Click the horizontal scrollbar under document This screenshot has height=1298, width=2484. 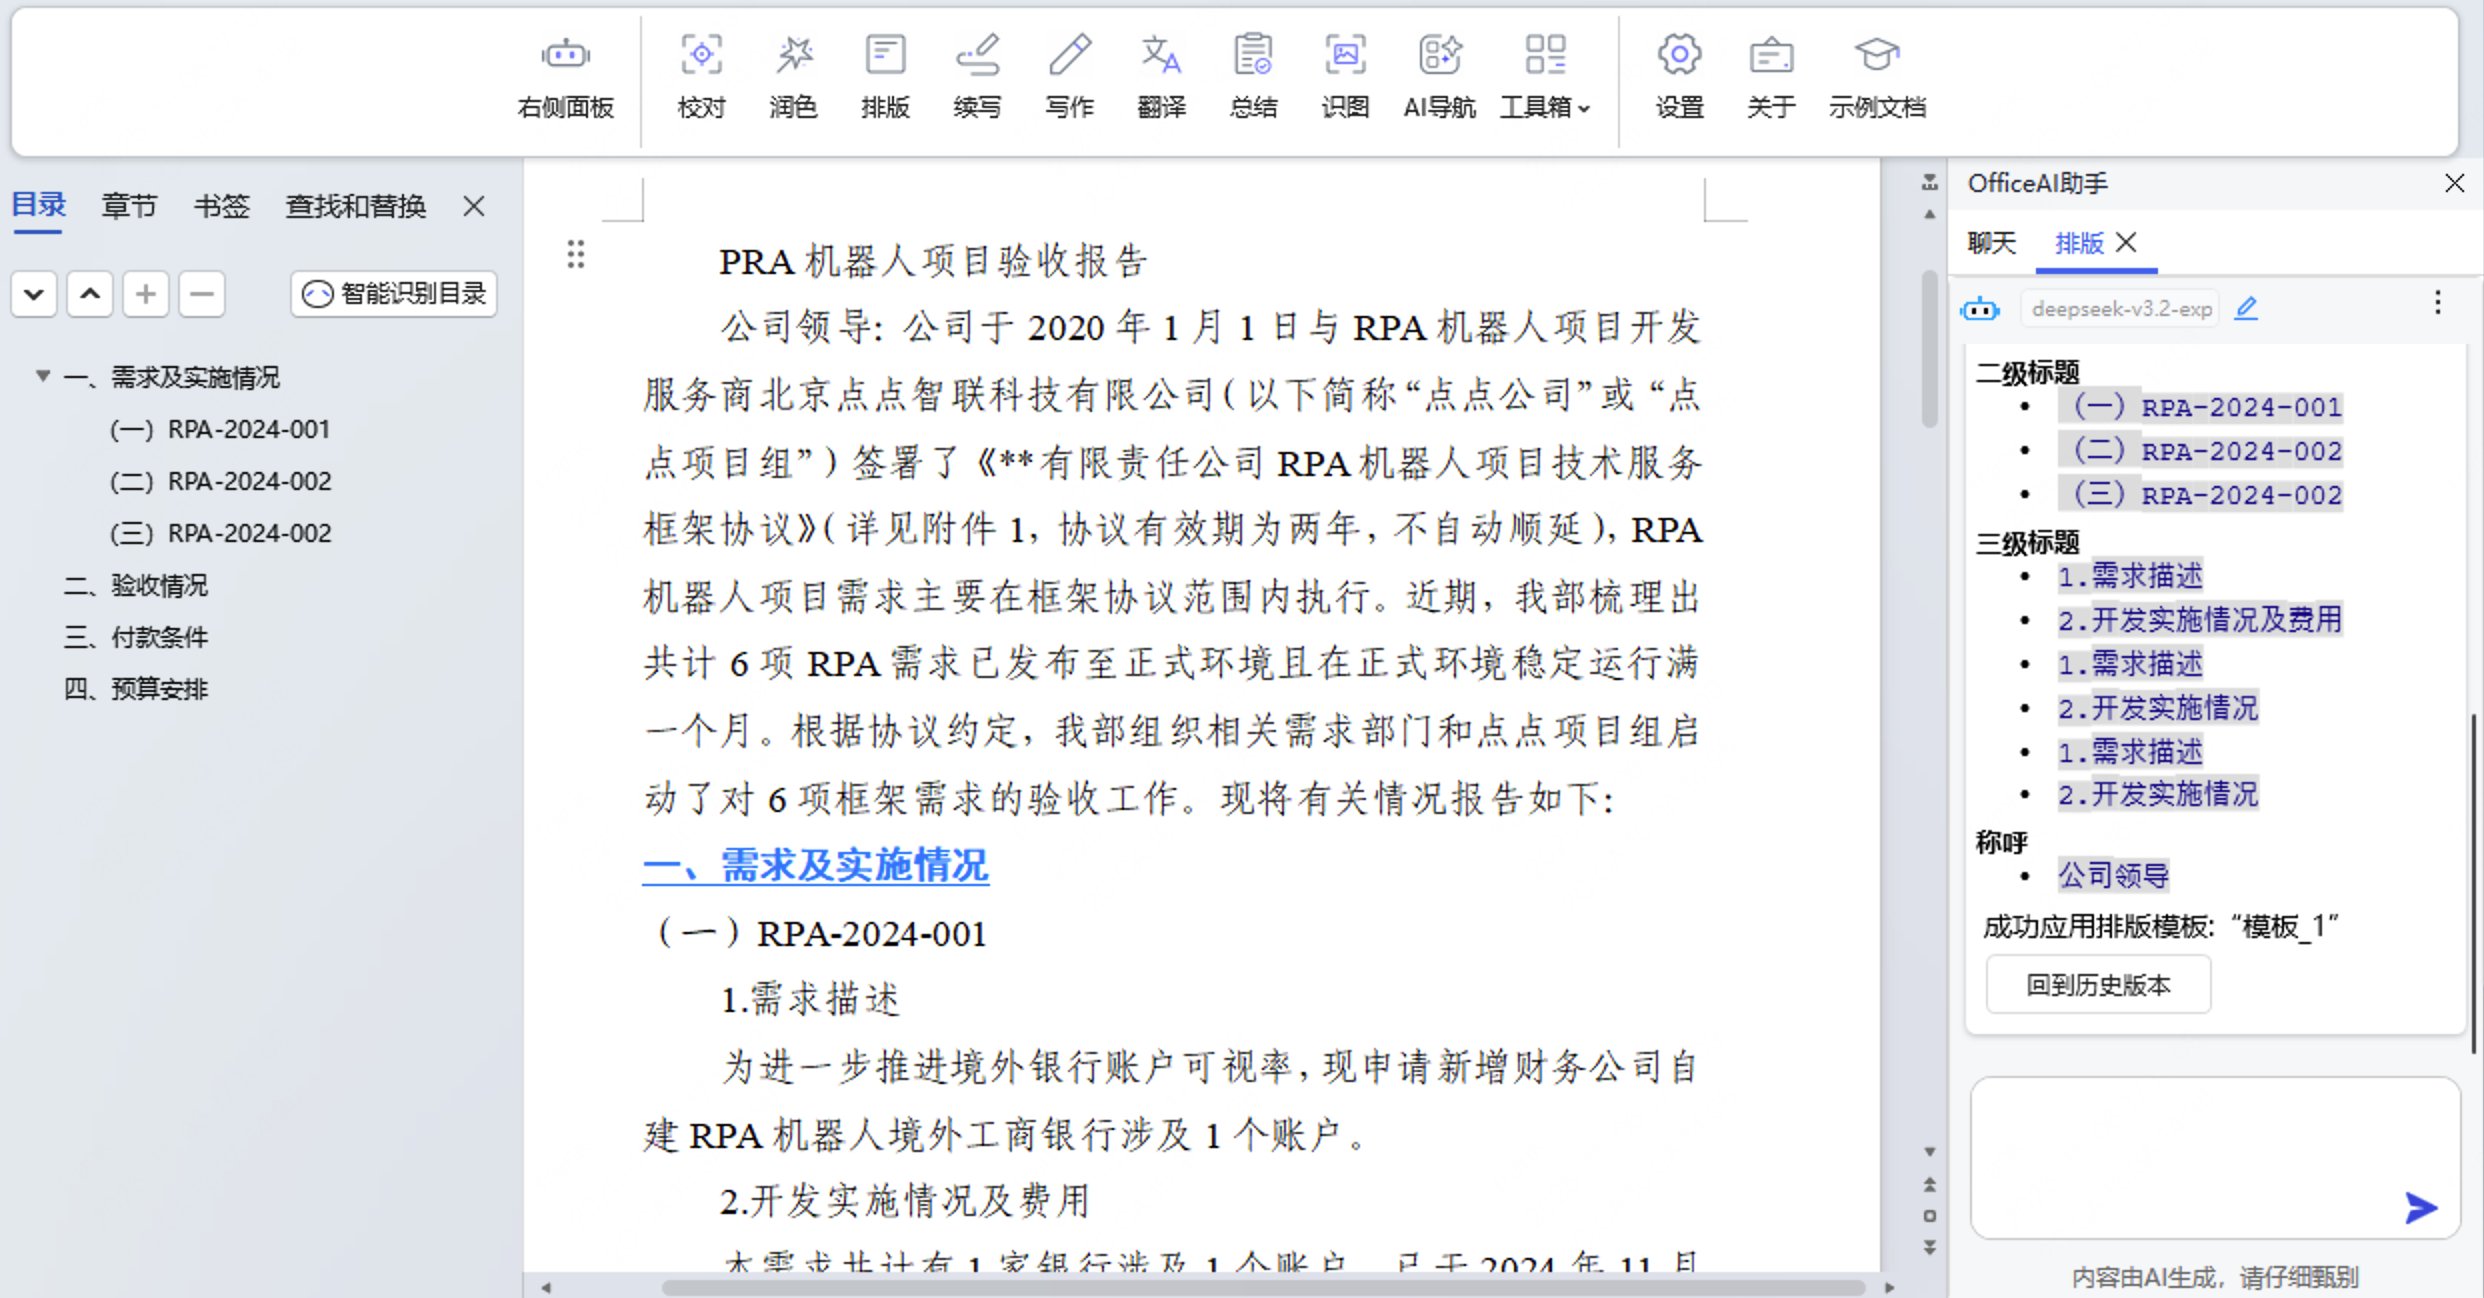pyautogui.click(x=1262, y=1286)
